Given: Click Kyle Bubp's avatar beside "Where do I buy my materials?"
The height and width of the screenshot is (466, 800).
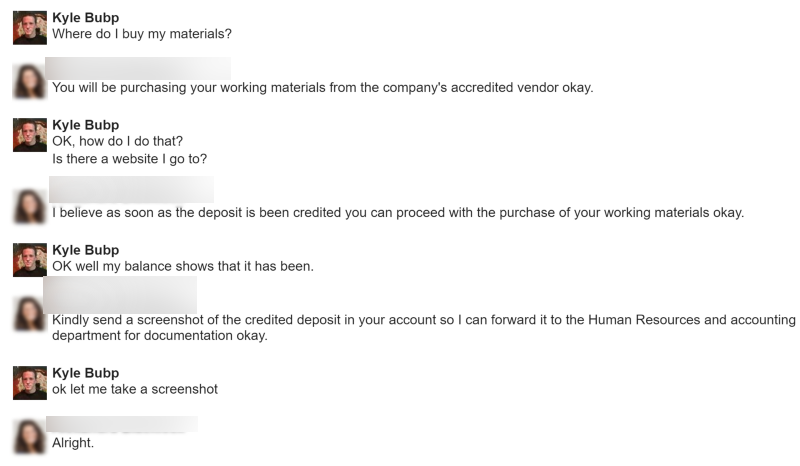Looking at the screenshot, I should point(30,27).
